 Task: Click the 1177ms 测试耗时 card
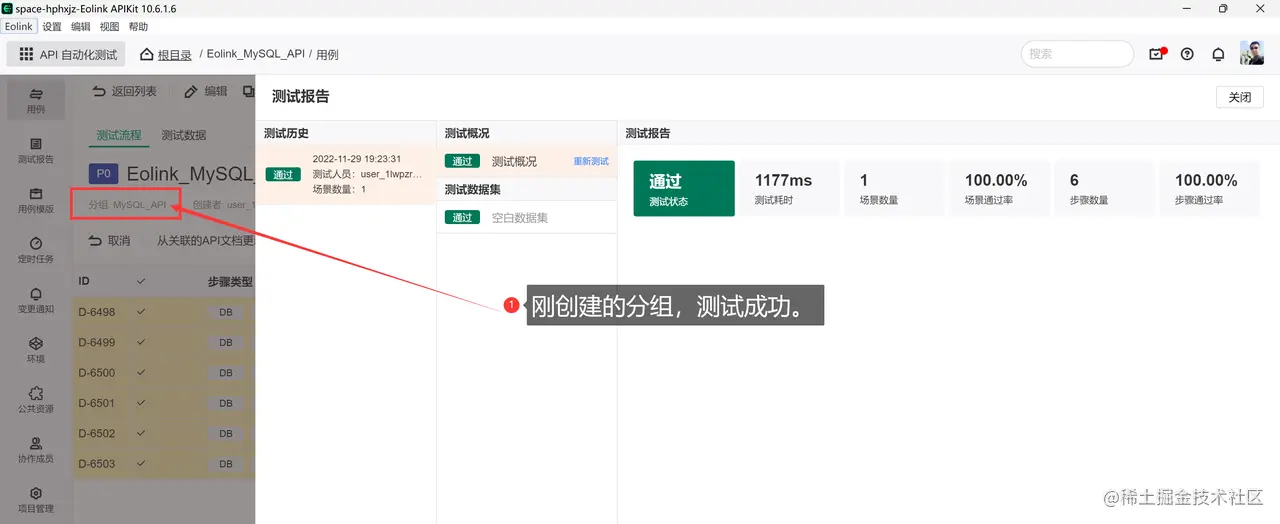pos(789,188)
